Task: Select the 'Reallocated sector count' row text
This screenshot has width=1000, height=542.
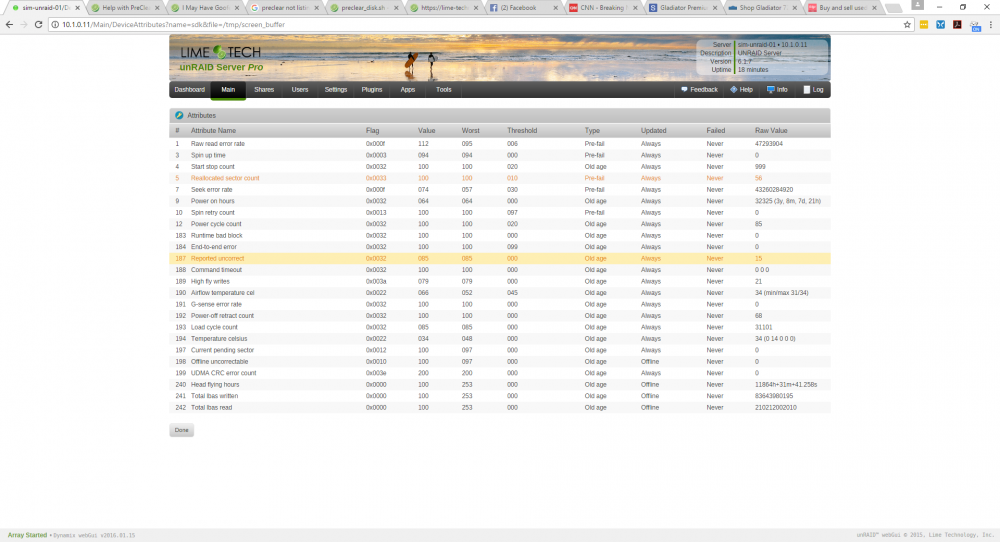Action: pos(225,178)
